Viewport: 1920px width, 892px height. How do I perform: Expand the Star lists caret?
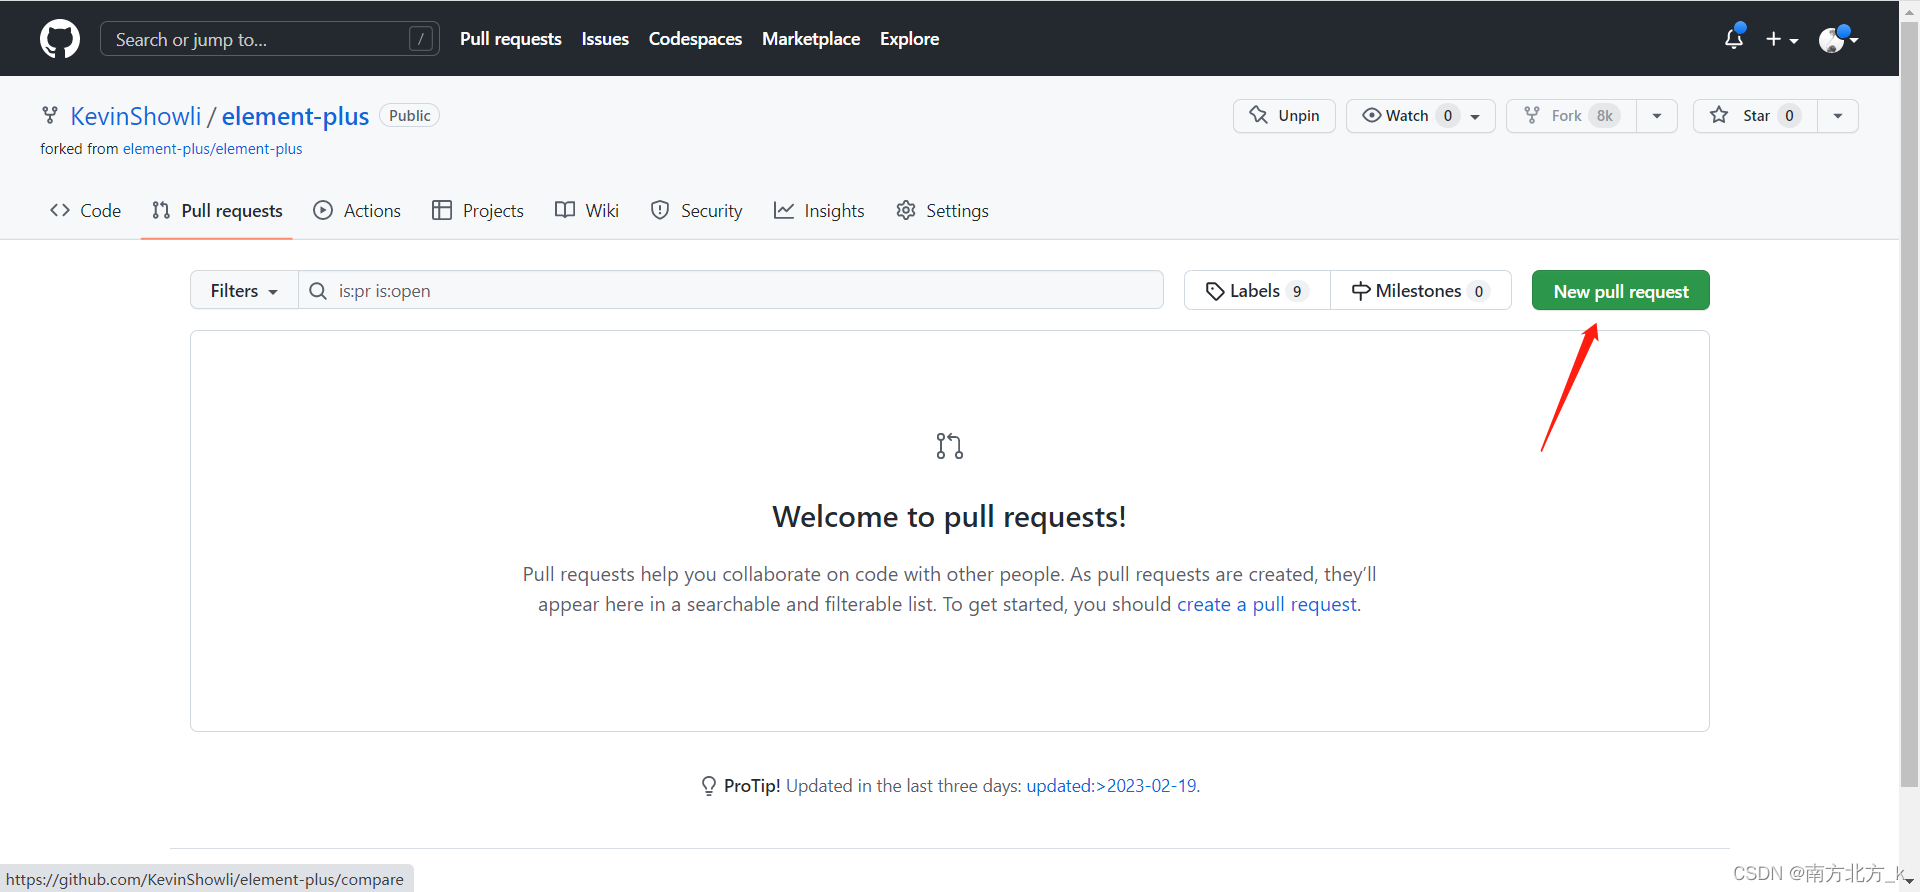tap(1838, 116)
